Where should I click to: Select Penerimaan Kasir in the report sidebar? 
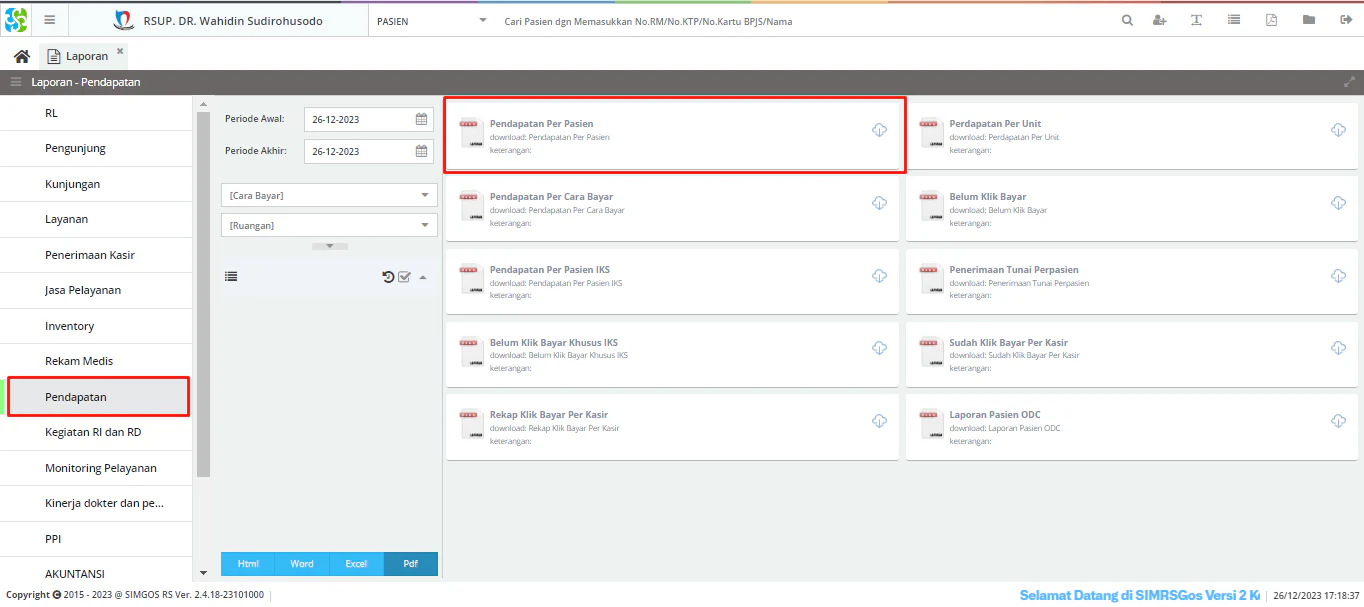[x=96, y=255]
